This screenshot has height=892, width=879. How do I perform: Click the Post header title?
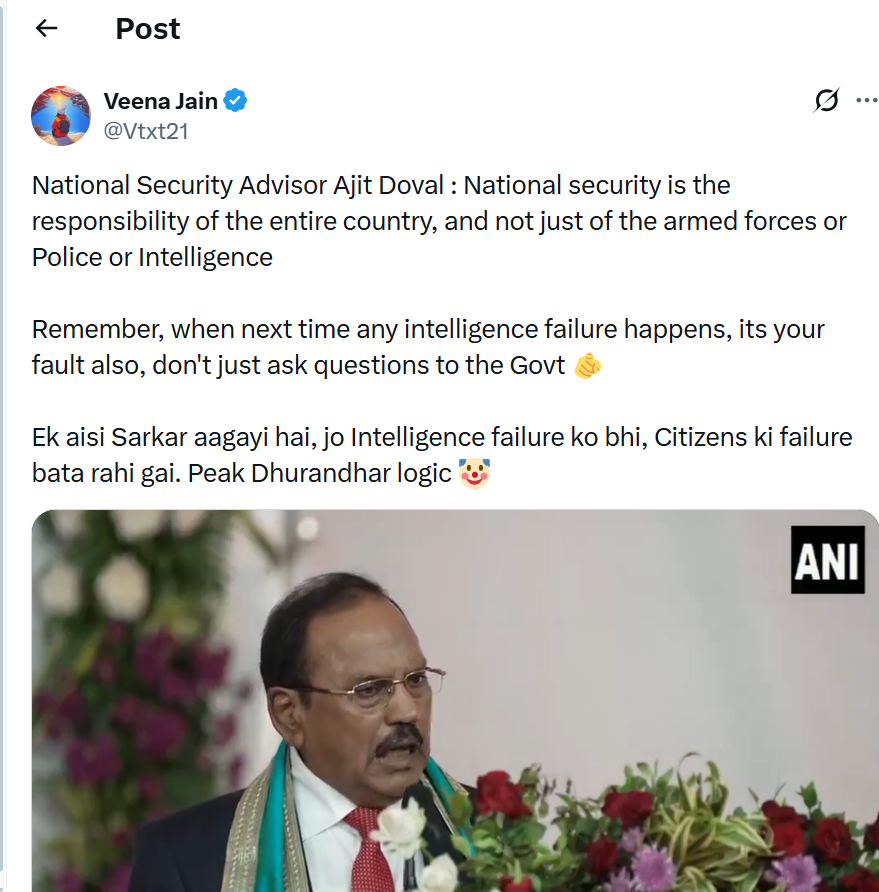tap(148, 29)
